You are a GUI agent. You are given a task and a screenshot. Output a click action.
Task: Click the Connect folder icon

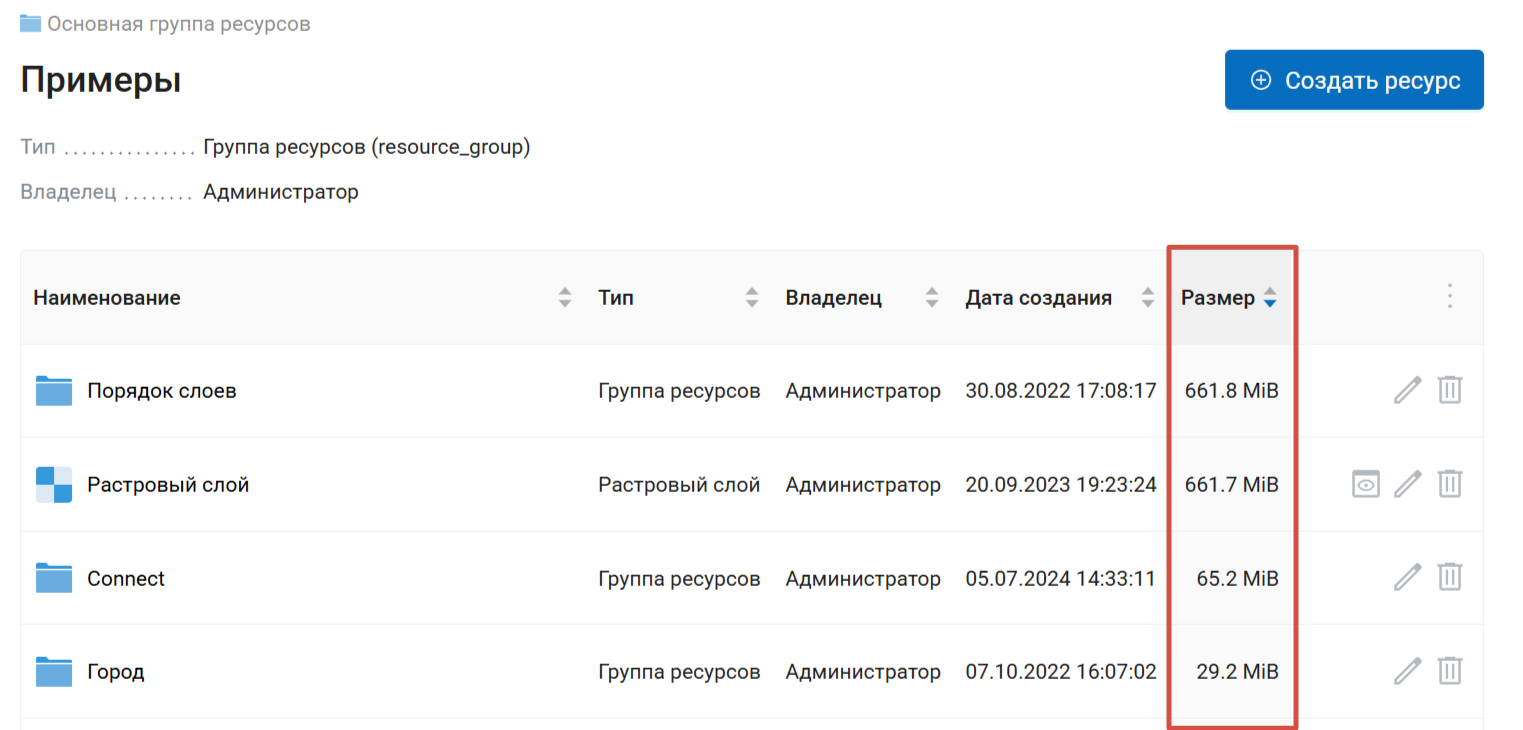54,578
